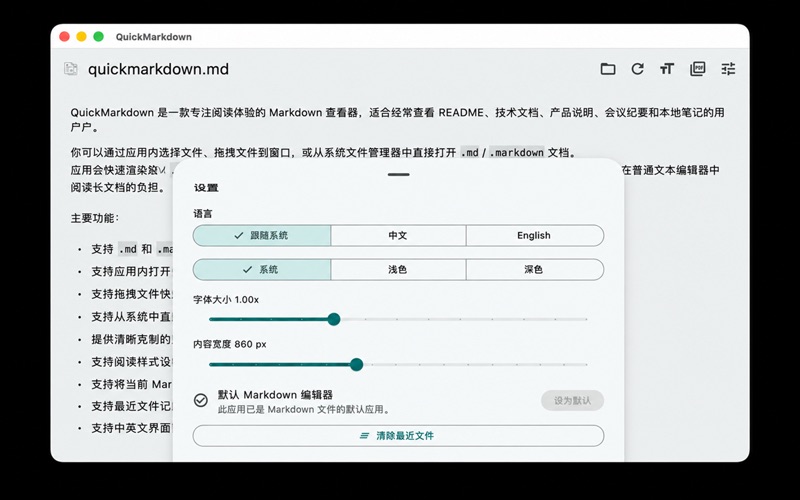Click the yellow macOS minimize window button
Screen dimensions: 800x500
(81, 37)
